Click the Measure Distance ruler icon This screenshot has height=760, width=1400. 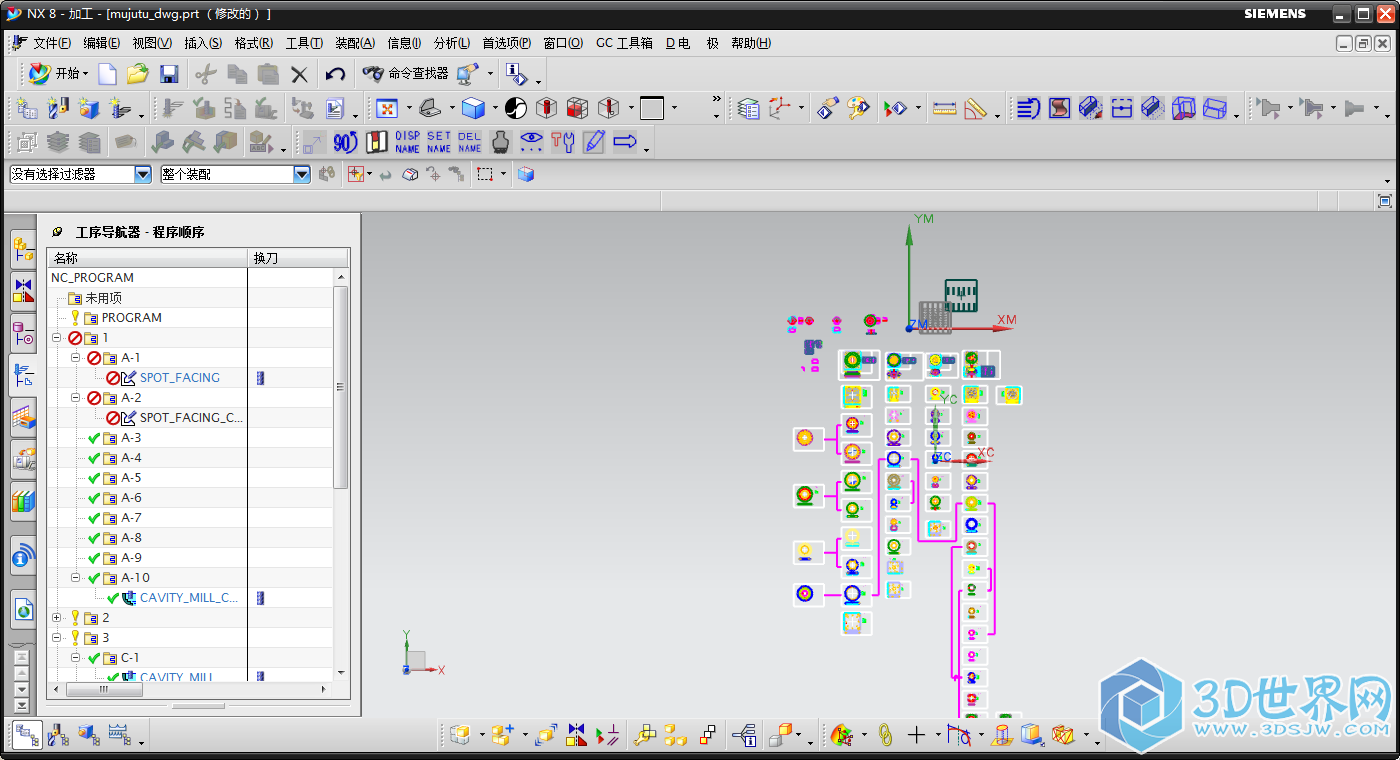pyautogui.click(x=945, y=108)
